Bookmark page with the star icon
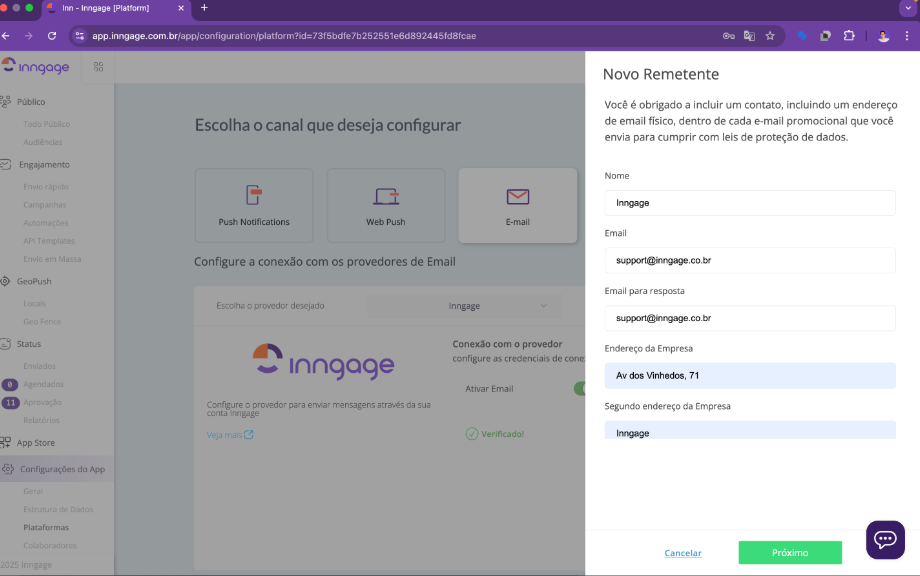The width and height of the screenshot is (920, 576). click(x=770, y=36)
